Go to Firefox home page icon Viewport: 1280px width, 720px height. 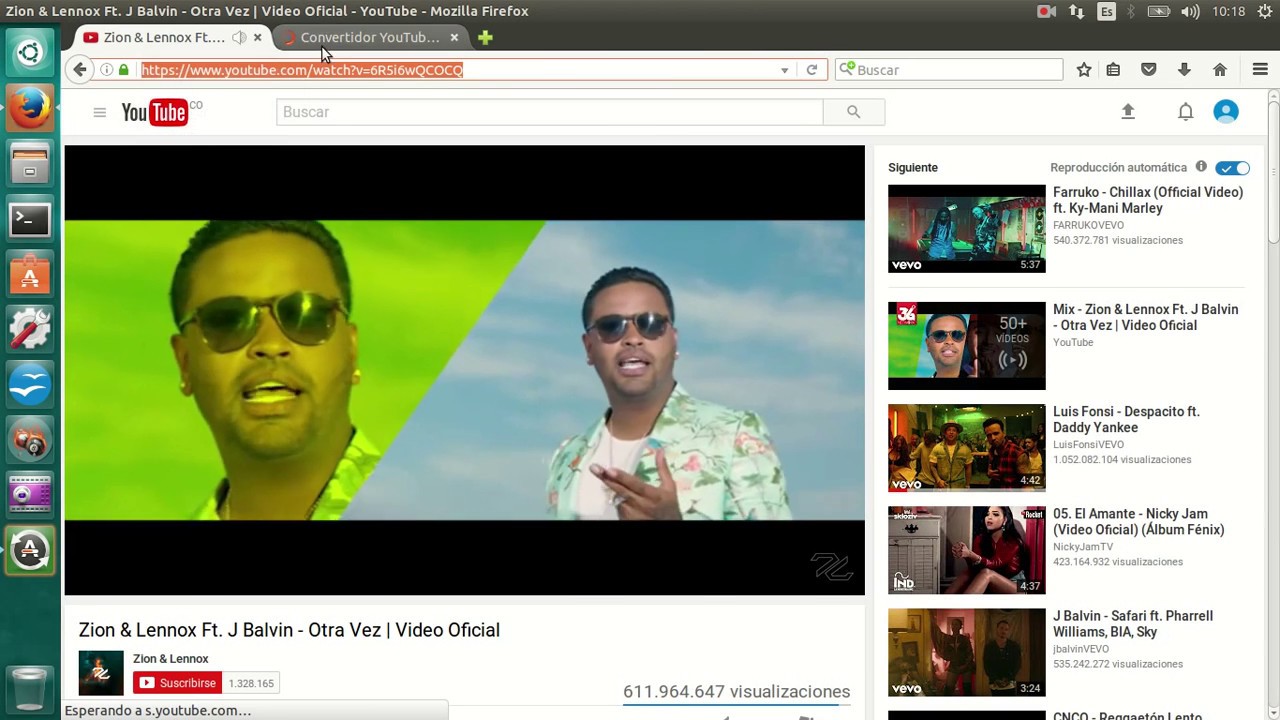pyautogui.click(x=1220, y=70)
